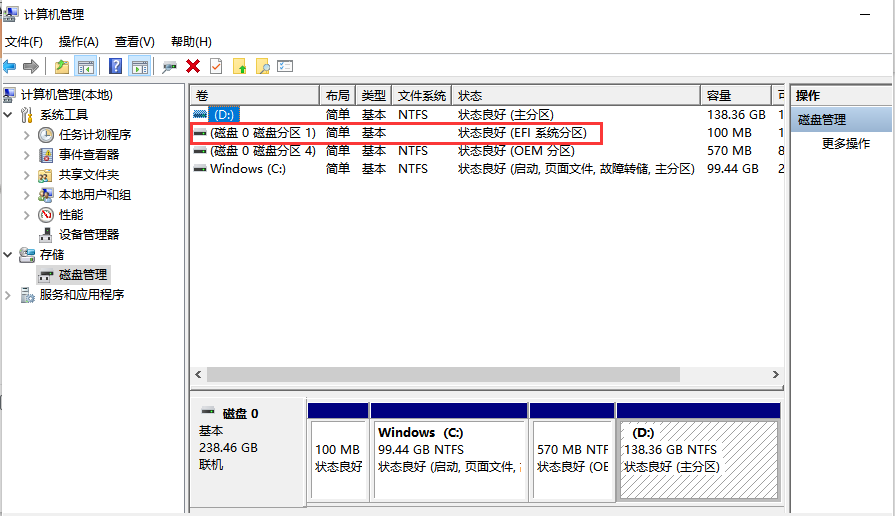Click the yellow sheet green arrow icon

click(x=239, y=66)
